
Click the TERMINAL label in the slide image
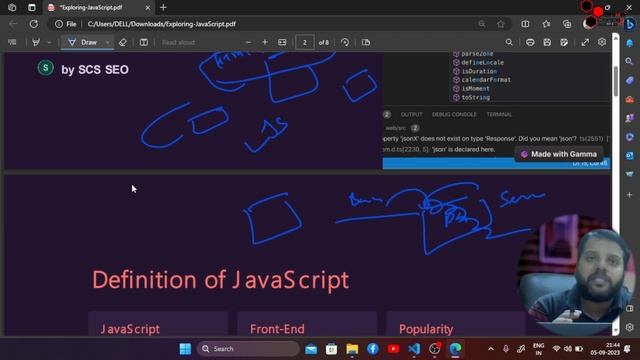[499, 114]
